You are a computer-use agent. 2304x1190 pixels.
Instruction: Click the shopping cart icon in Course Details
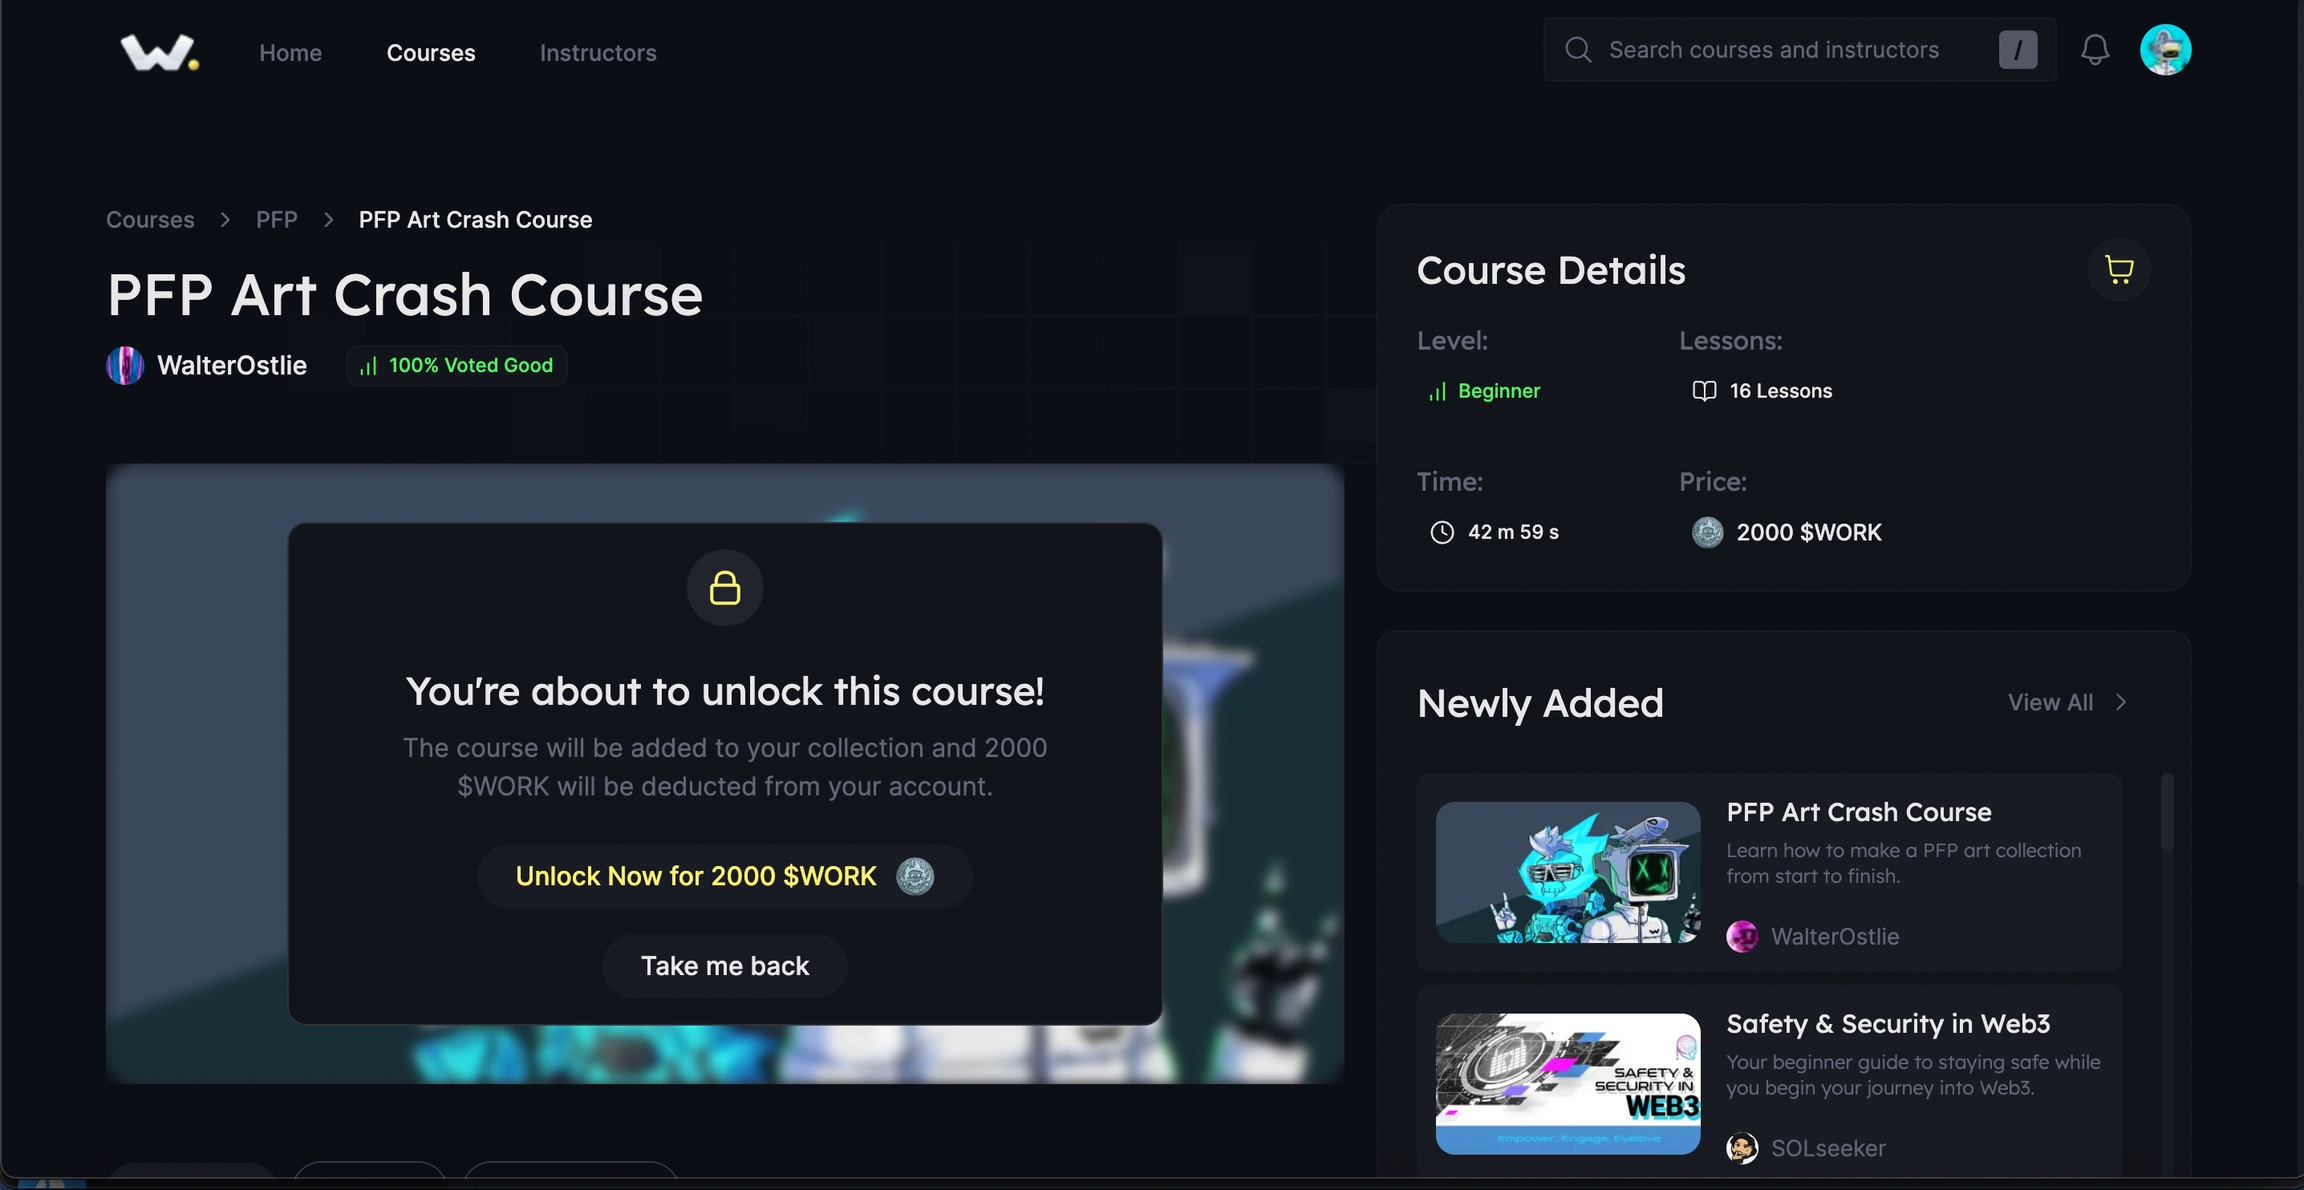click(x=2119, y=269)
